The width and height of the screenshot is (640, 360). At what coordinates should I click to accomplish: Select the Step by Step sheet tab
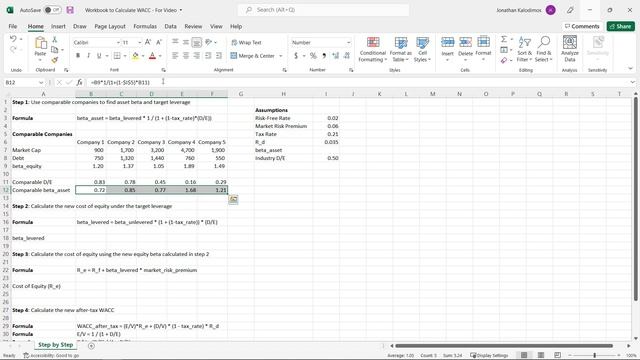56,345
